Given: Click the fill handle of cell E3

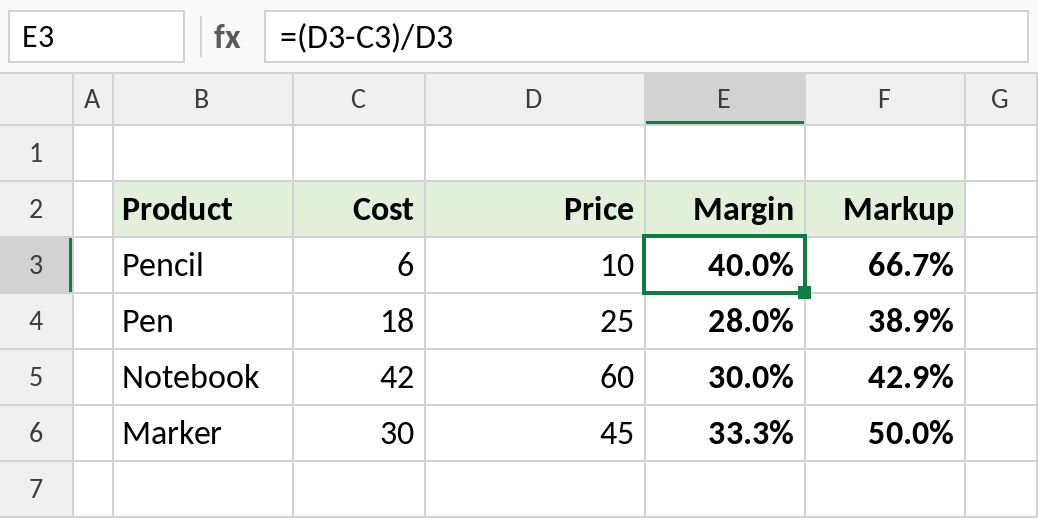Looking at the screenshot, I should 804,292.
